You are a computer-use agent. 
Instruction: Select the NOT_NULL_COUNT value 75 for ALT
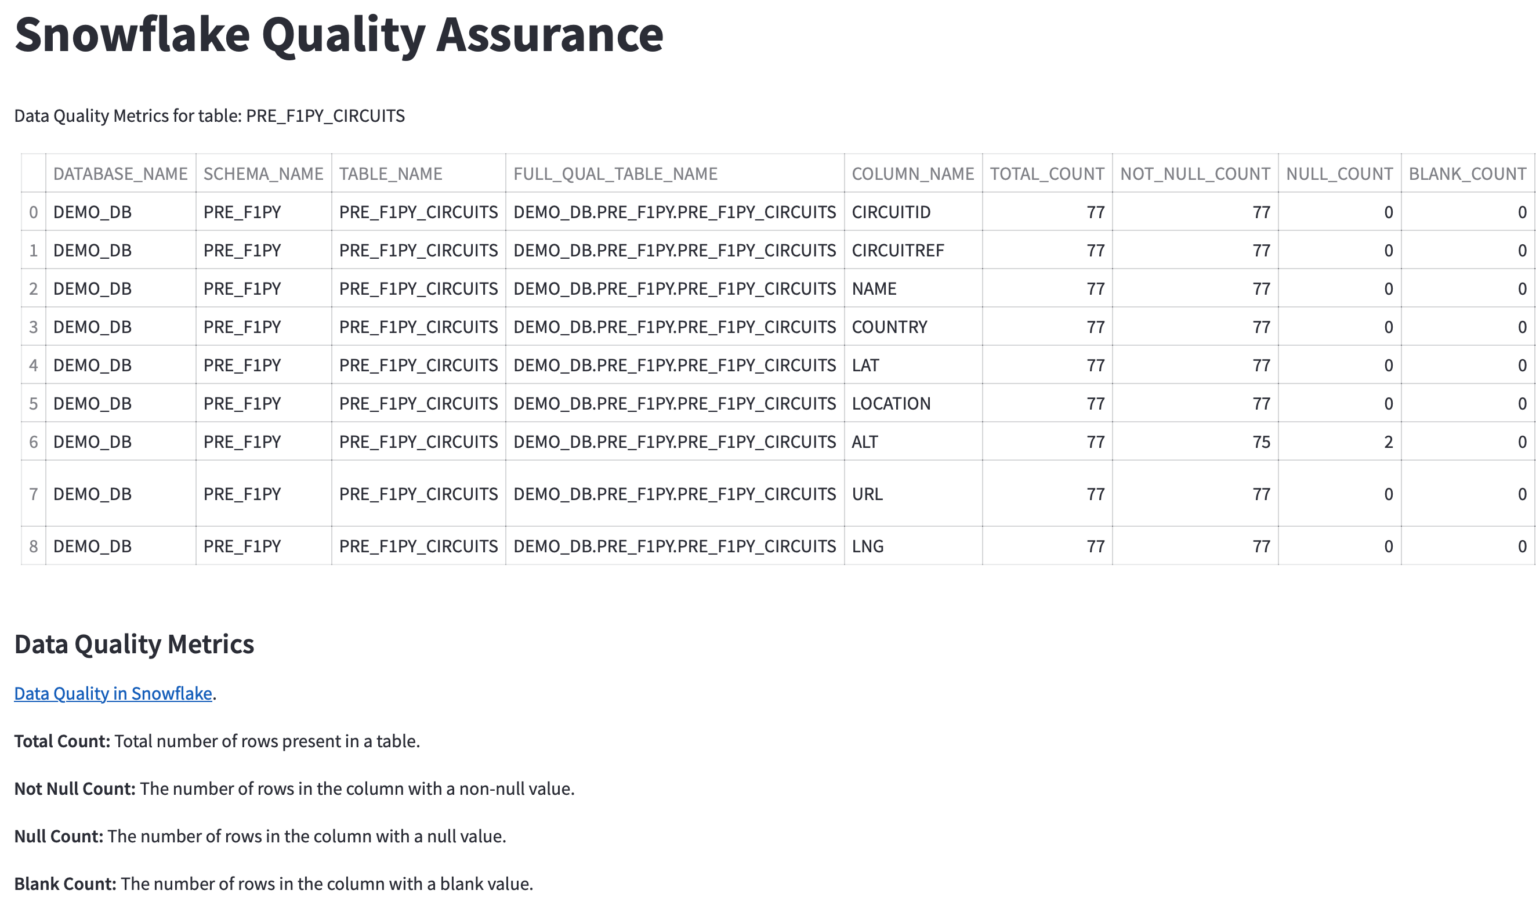point(1262,441)
